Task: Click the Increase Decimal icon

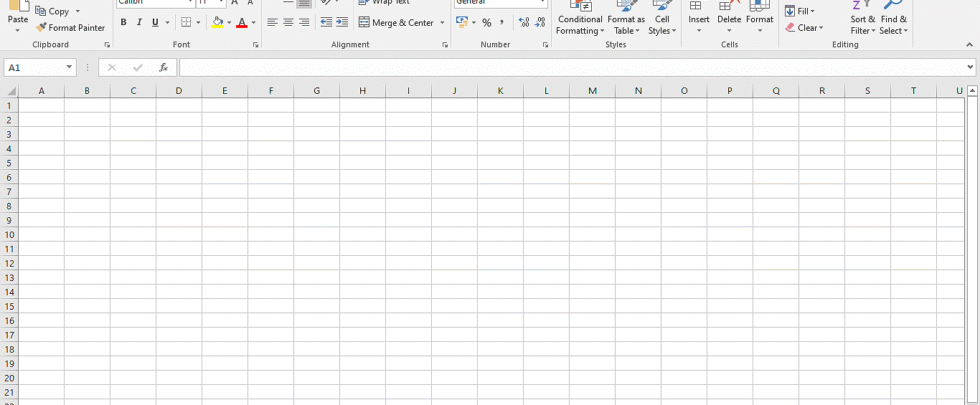Action: click(x=523, y=22)
